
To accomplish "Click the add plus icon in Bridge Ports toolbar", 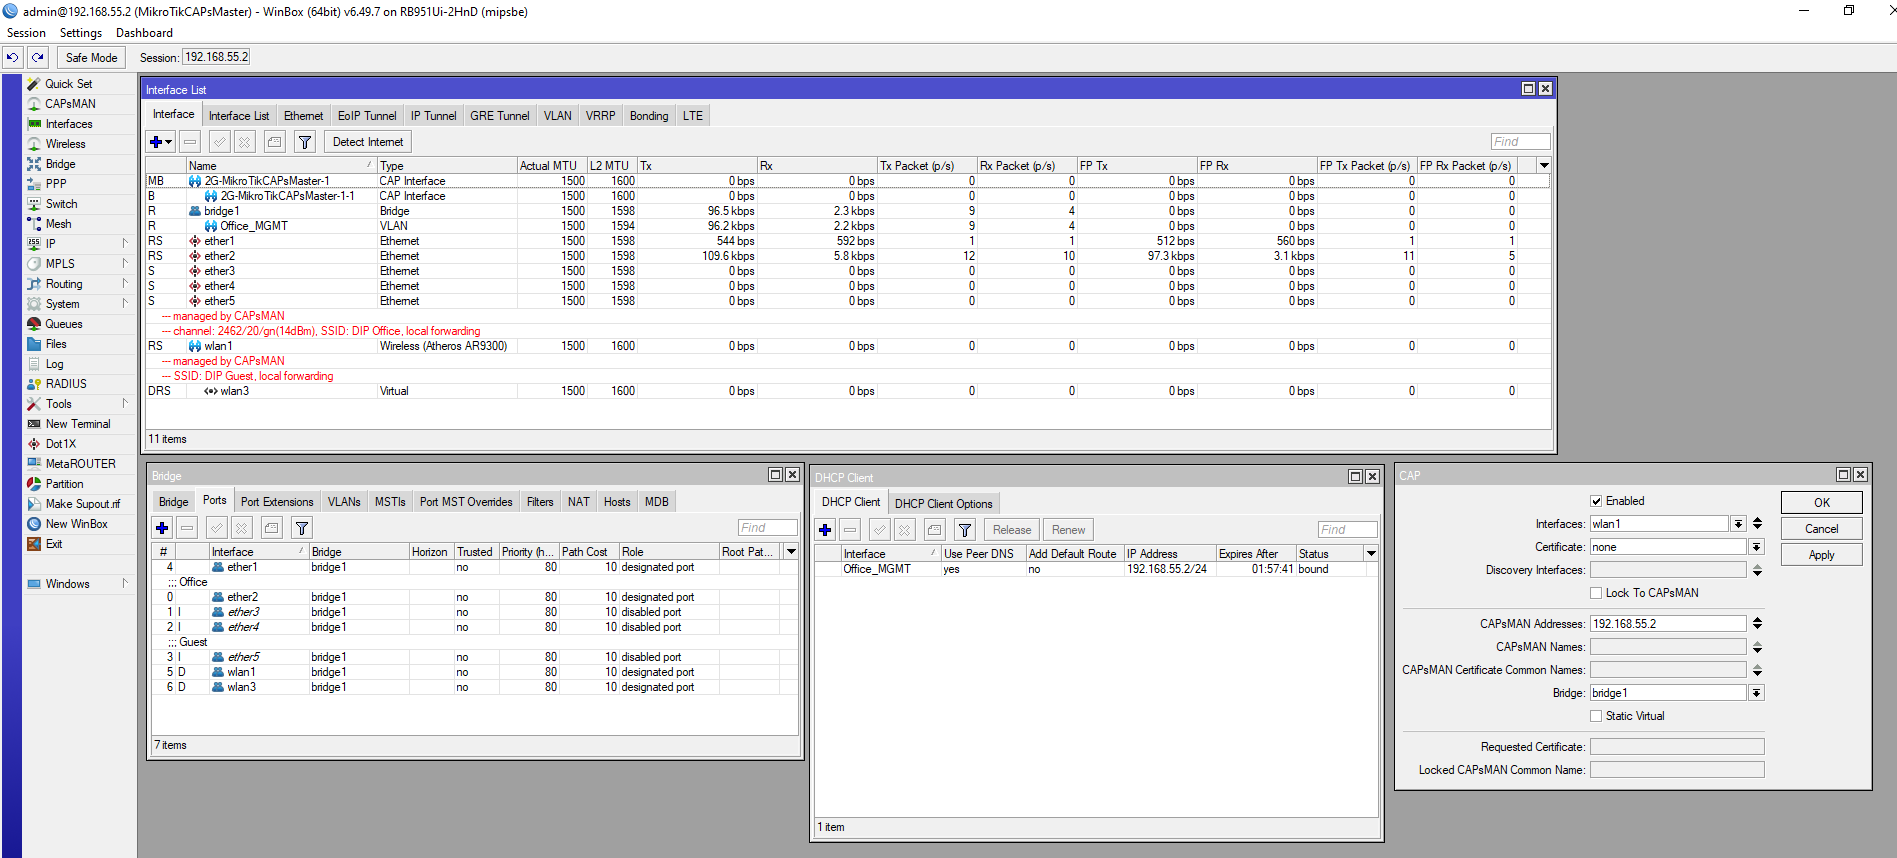I will pyautogui.click(x=162, y=527).
